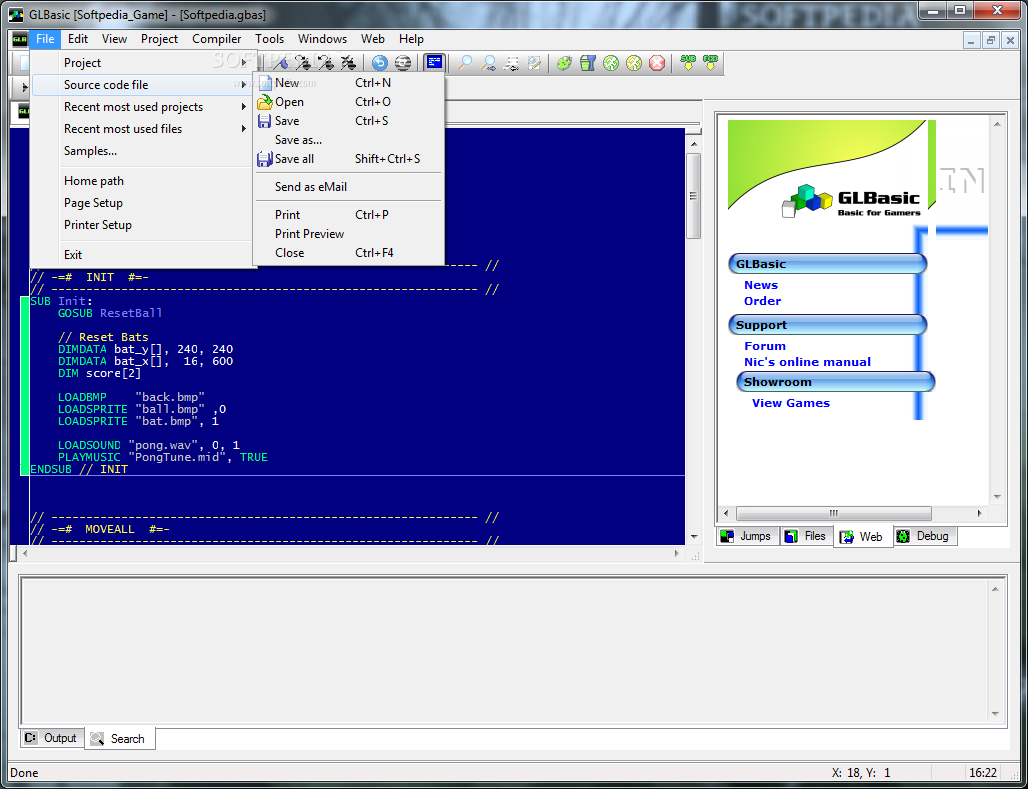The image size is (1028, 789).
Task: Click the red Stop icon
Action: (x=656, y=63)
